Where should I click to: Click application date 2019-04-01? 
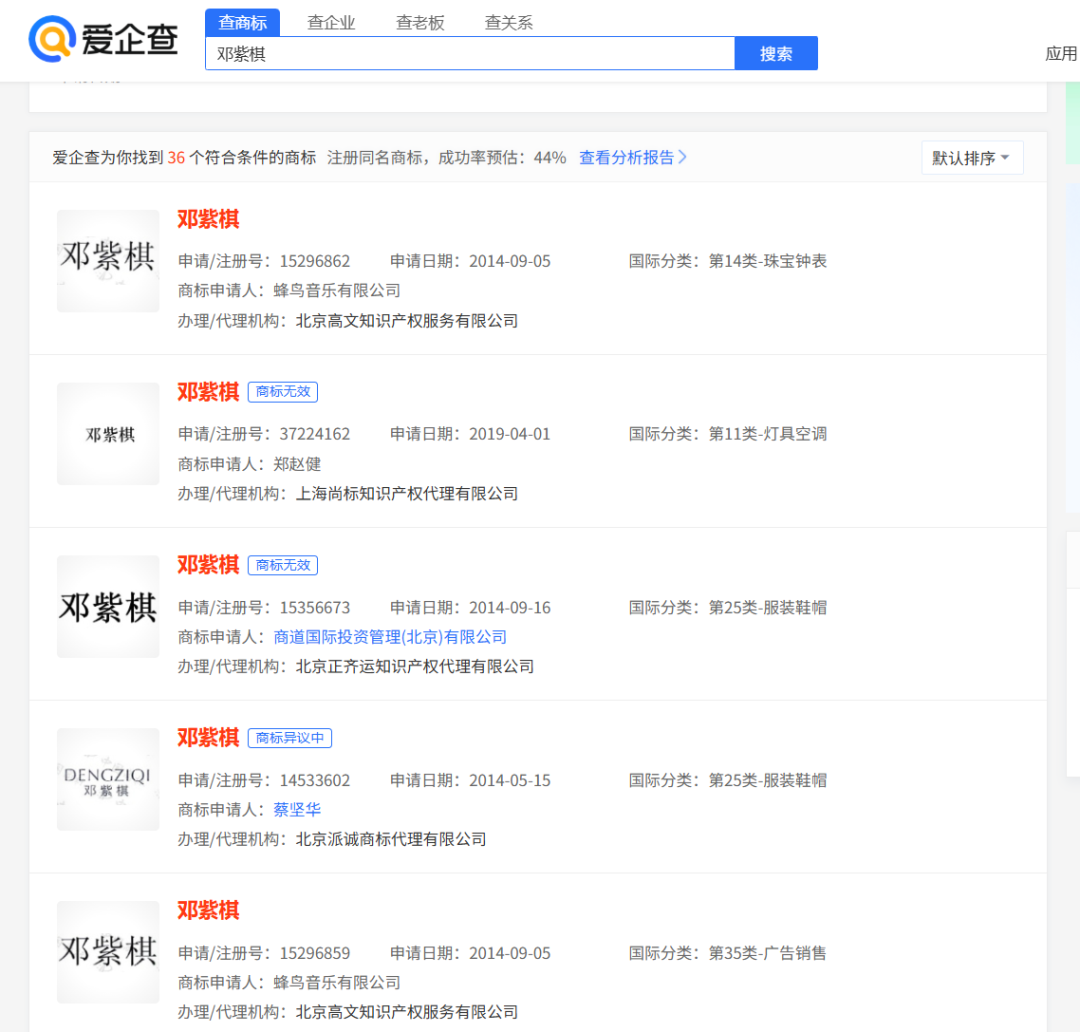(510, 435)
